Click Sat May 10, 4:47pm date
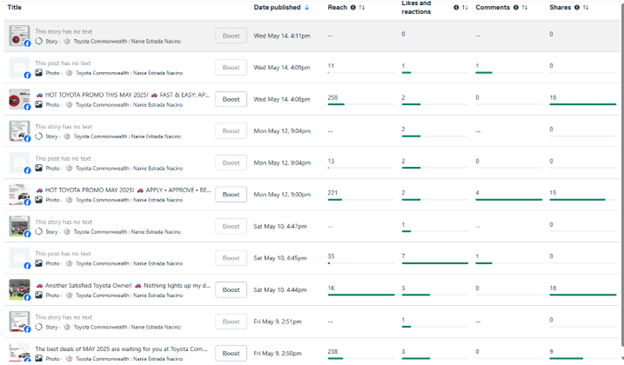This screenshot has width=624, height=365. [280, 226]
